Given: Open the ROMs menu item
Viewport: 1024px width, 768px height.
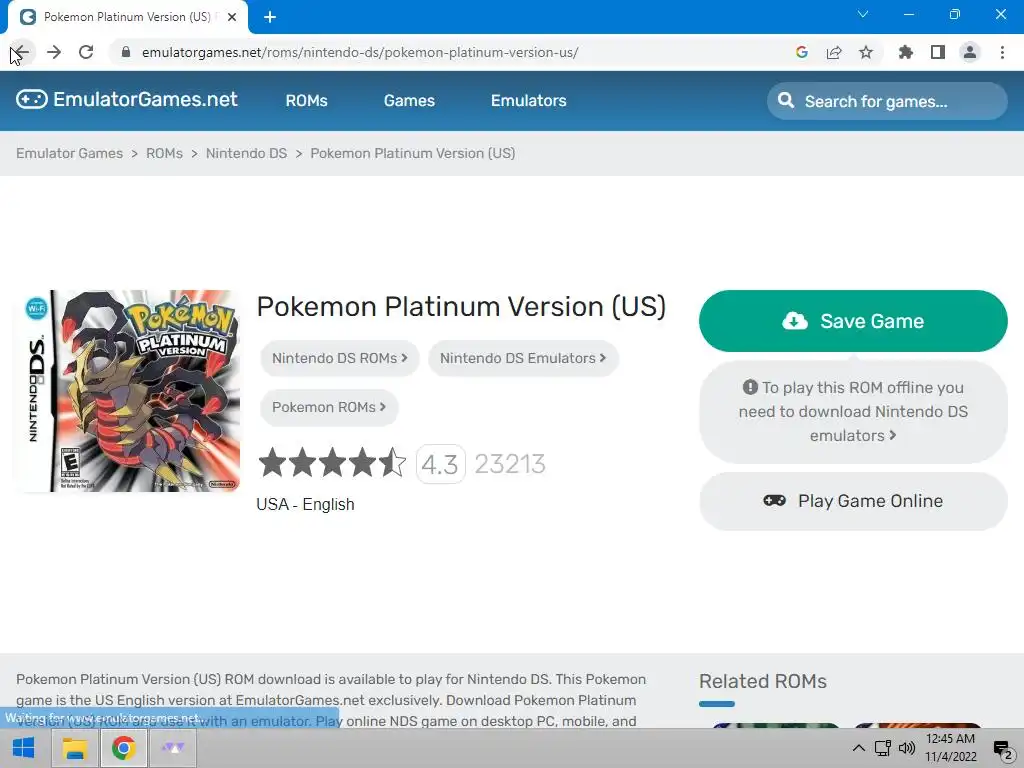Looking at the screenshot, I should click(x=306, y=101).
